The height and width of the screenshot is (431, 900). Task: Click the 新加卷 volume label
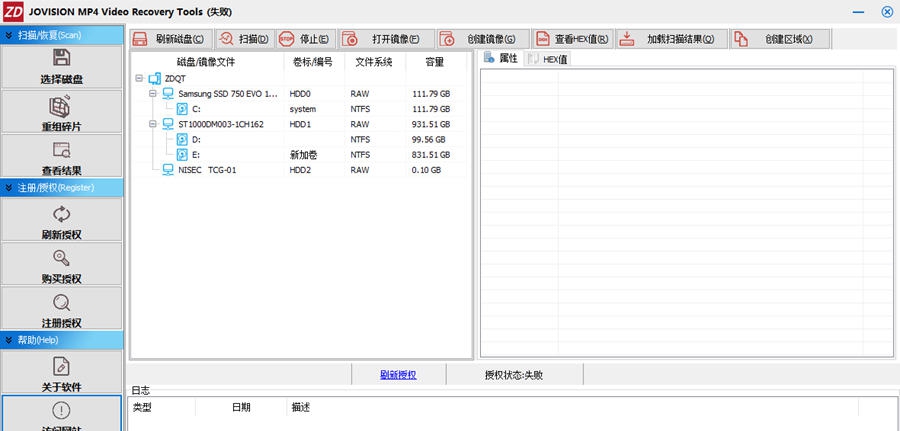click(x=304, y=155)
